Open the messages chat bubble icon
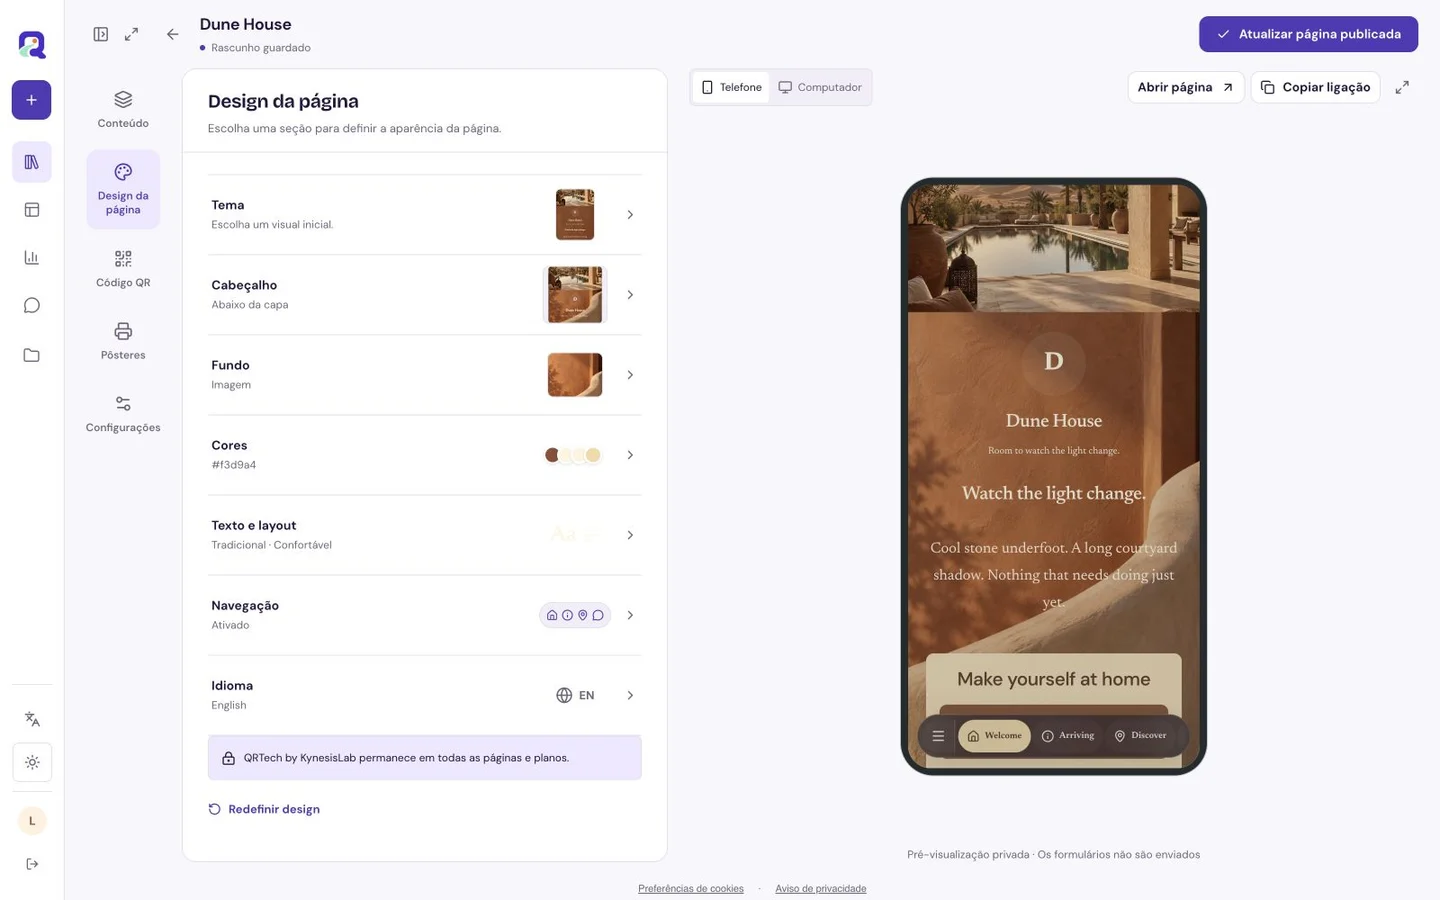Viewport: 1440px width, 900px height. tap(32, 306)
